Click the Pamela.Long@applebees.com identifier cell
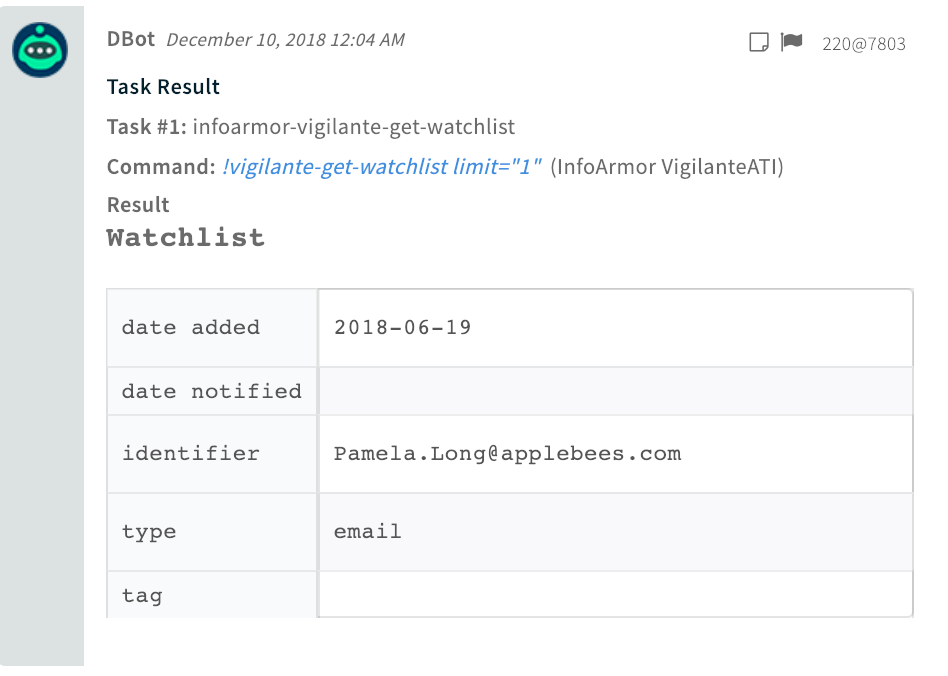Viewport: 948px width, 676px height. pos(507,454)
